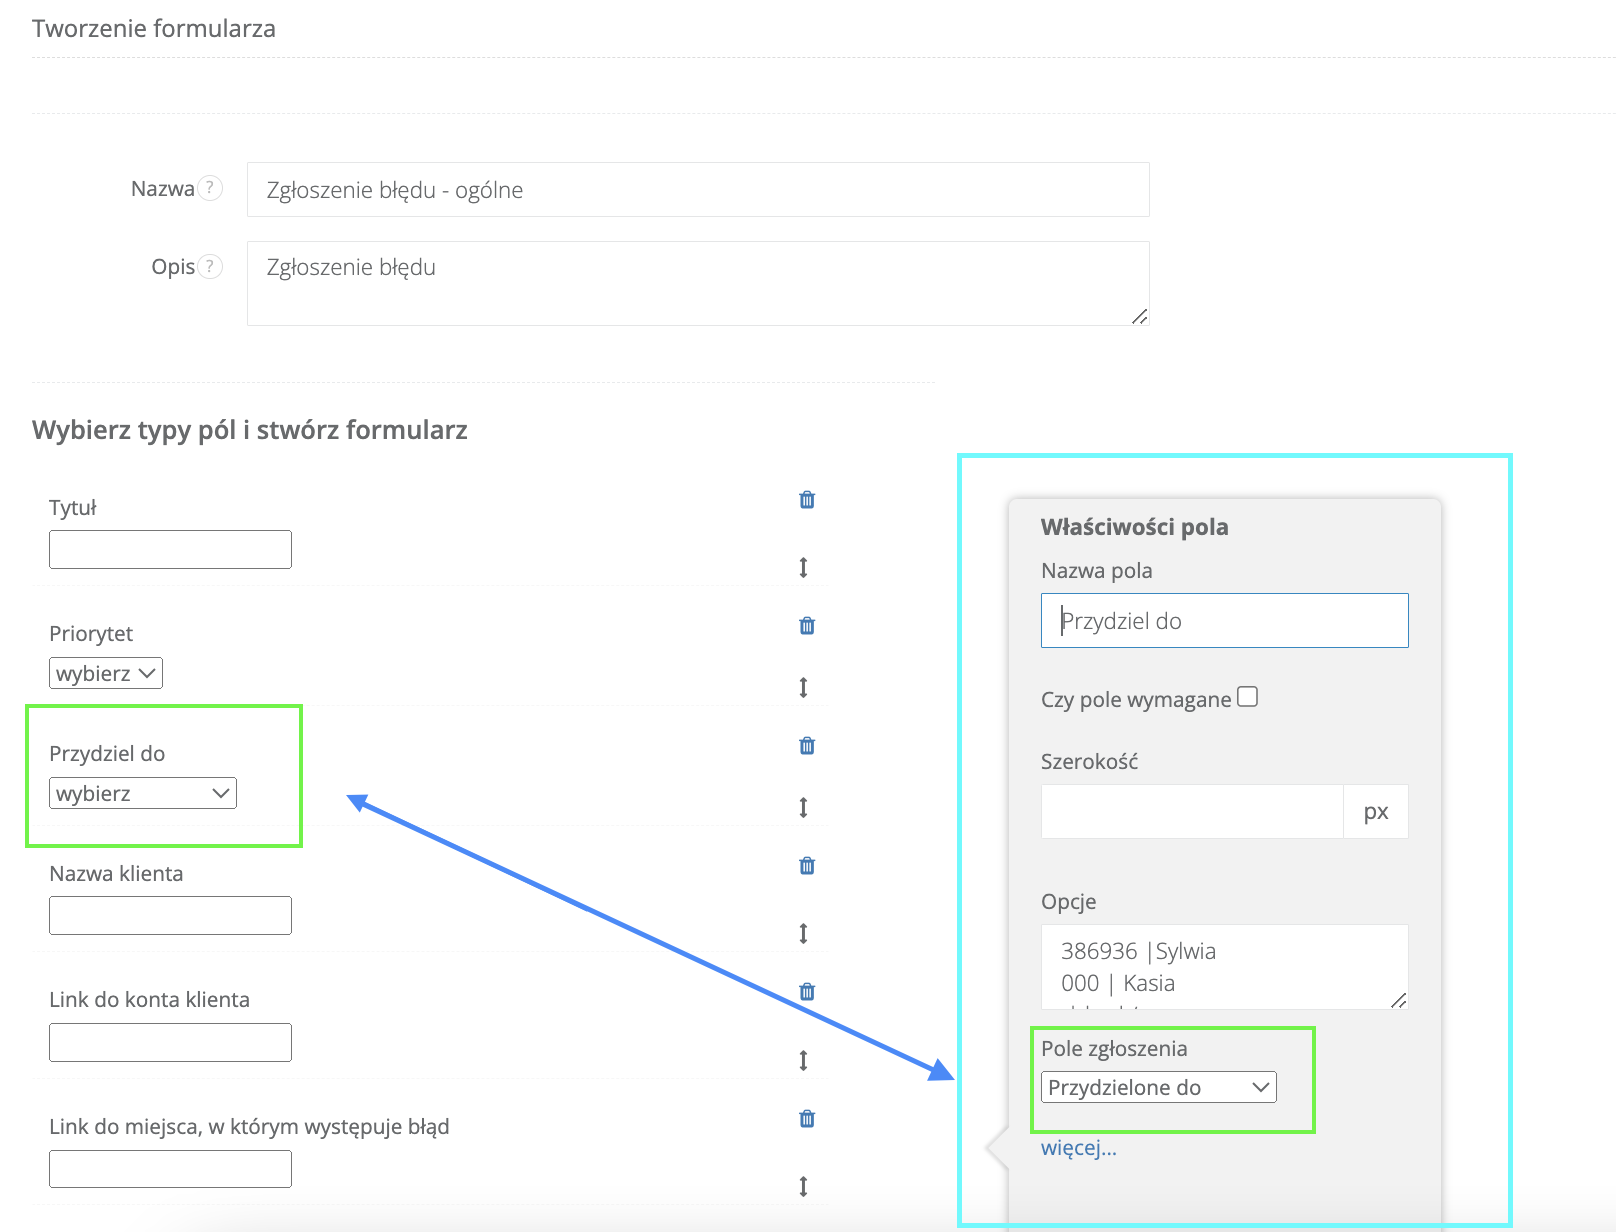Click the Opcje options textarea
The height and width of the screenshot is (1232, 1616).
1224,966
